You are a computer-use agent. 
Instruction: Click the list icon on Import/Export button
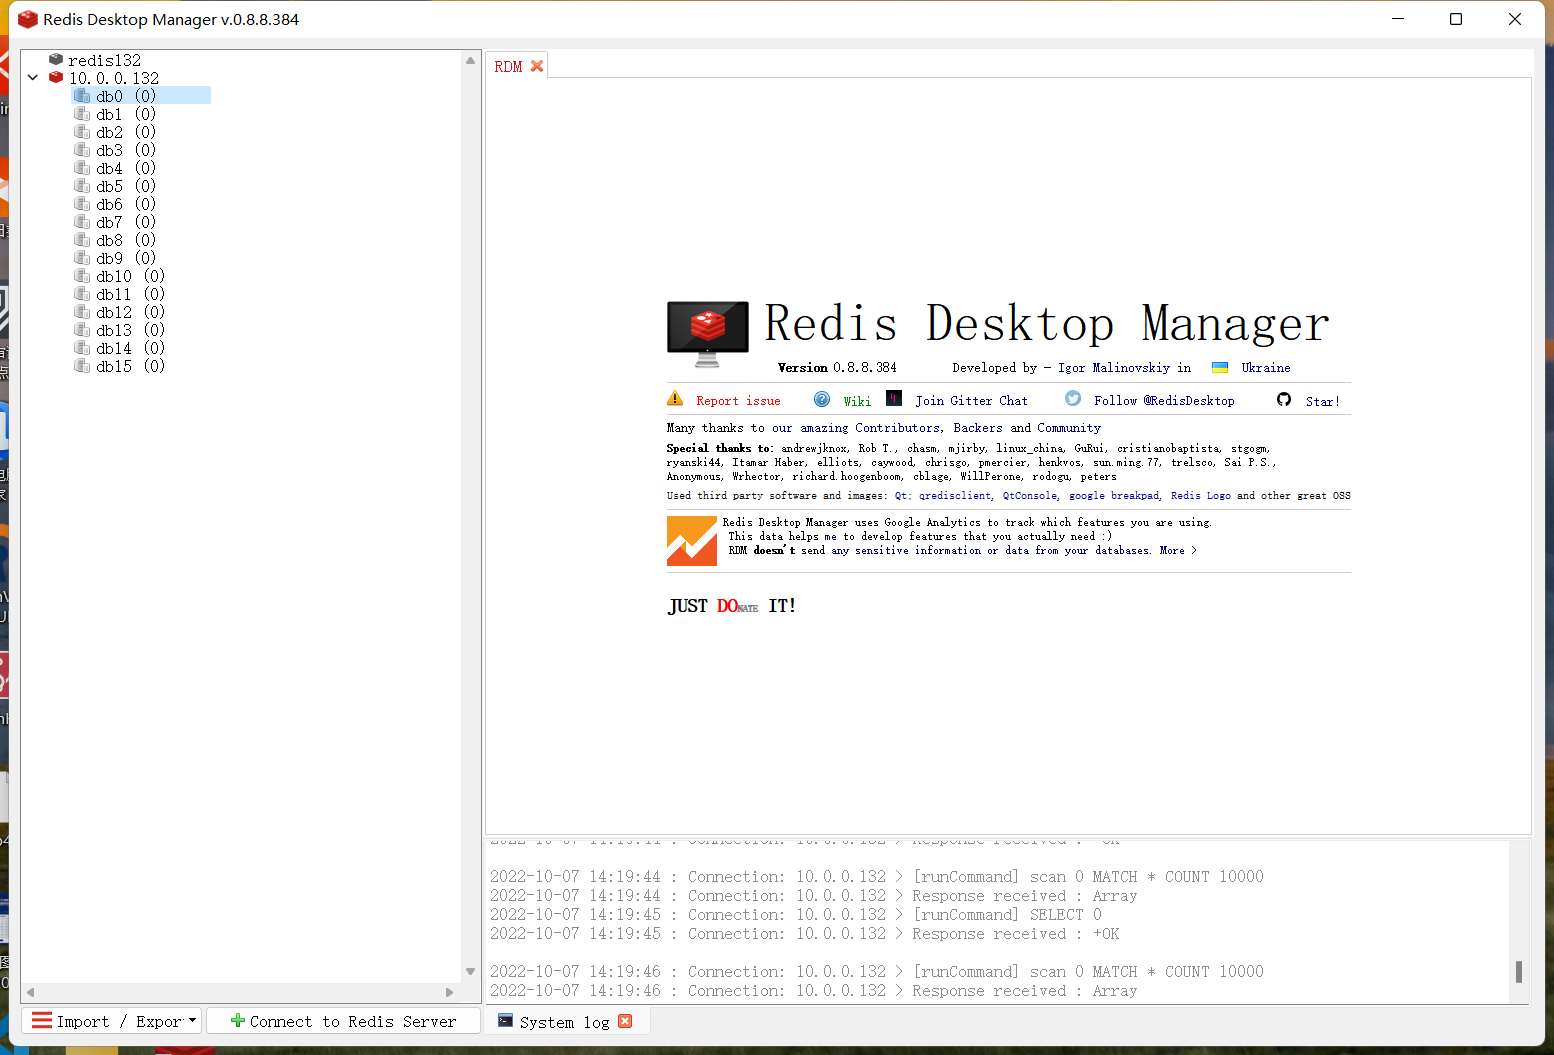click(x=41, y=1020)
